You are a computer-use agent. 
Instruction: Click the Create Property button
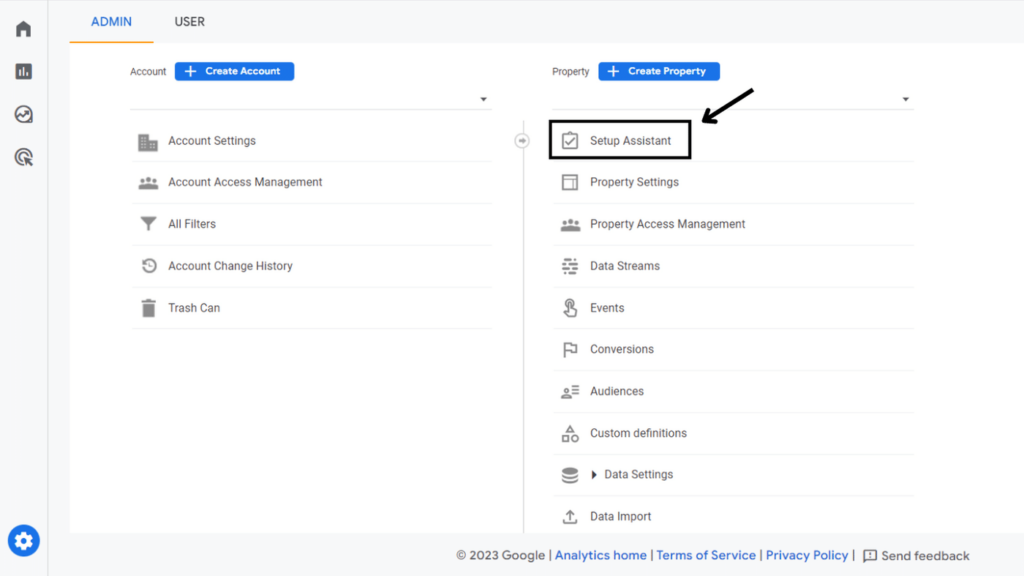(659, 71)
